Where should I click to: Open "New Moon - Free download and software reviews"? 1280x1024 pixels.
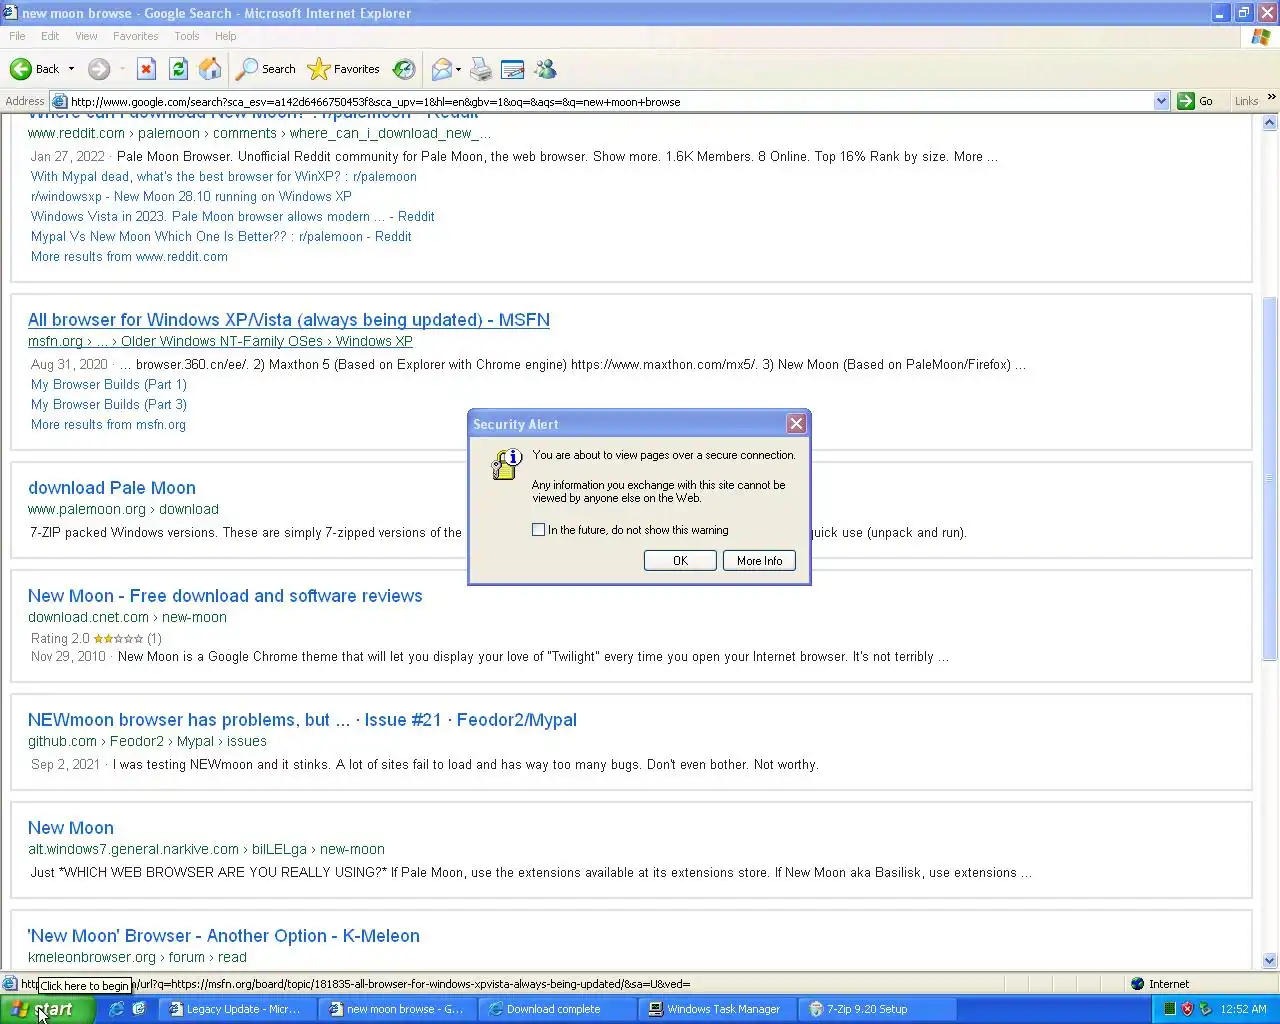pyautogui.click(x=225, y=596)
